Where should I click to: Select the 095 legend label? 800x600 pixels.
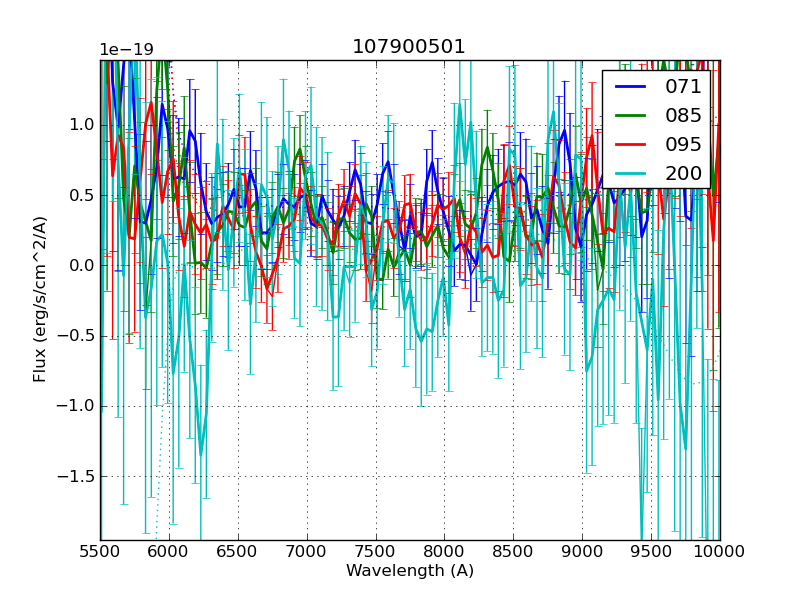pyautogui.click(x=683, y=145)
